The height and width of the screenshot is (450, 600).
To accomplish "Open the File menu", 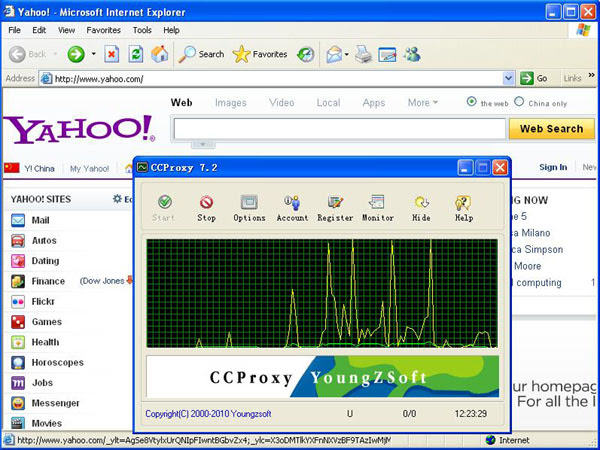I will [x=15, y=30].
